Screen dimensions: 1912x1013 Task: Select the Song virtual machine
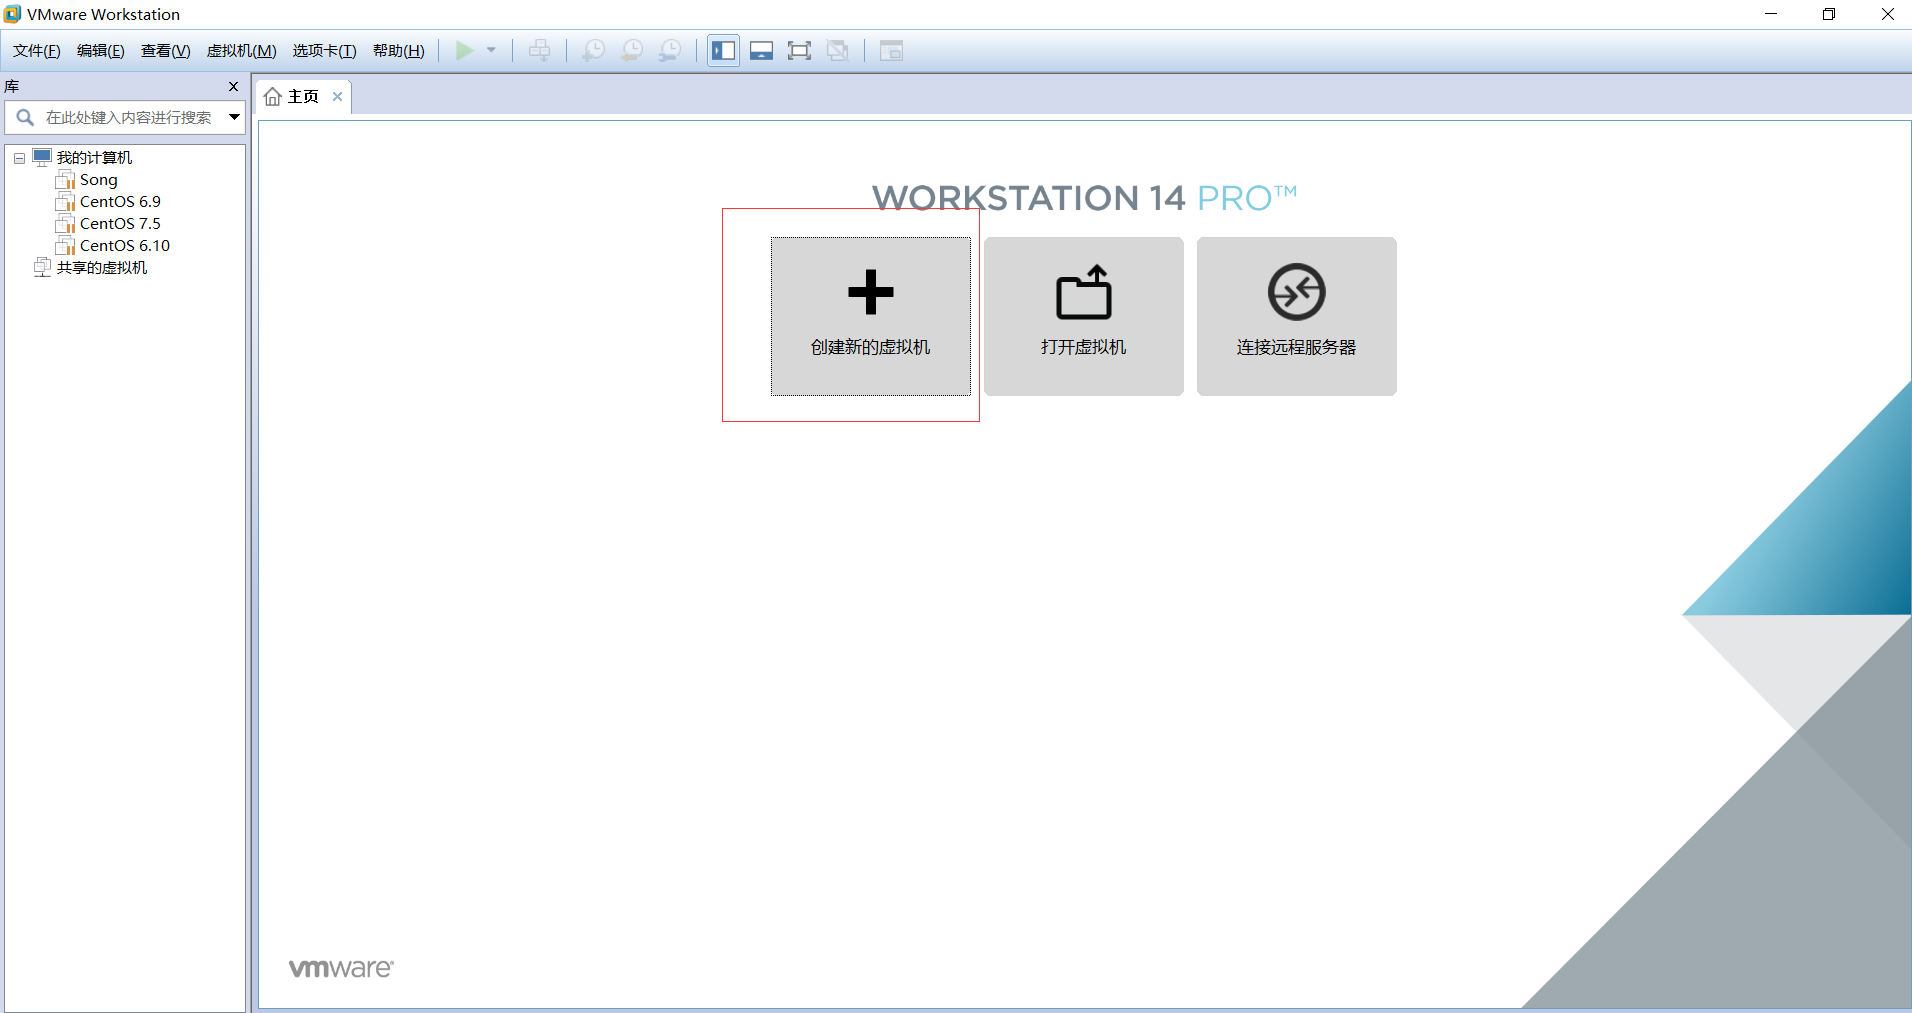(x=98, y=180)
